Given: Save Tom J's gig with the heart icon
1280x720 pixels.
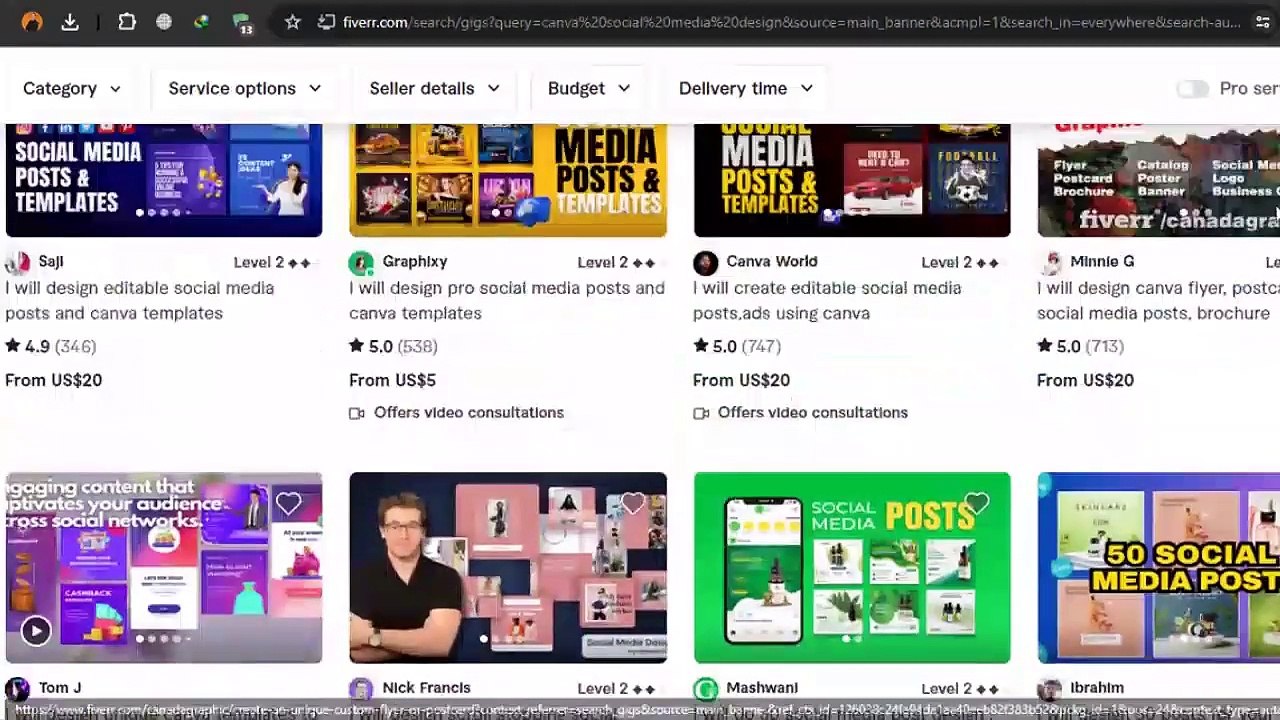Looking at the screenshot, I should point(288,504).
